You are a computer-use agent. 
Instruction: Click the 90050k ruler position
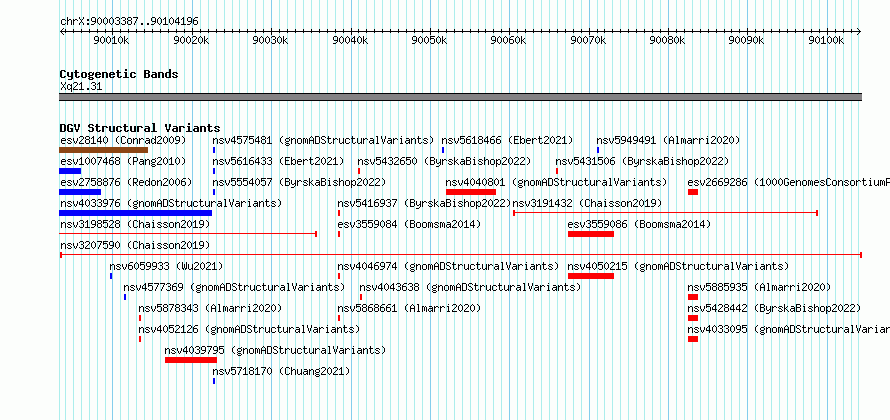coord(430,40)
